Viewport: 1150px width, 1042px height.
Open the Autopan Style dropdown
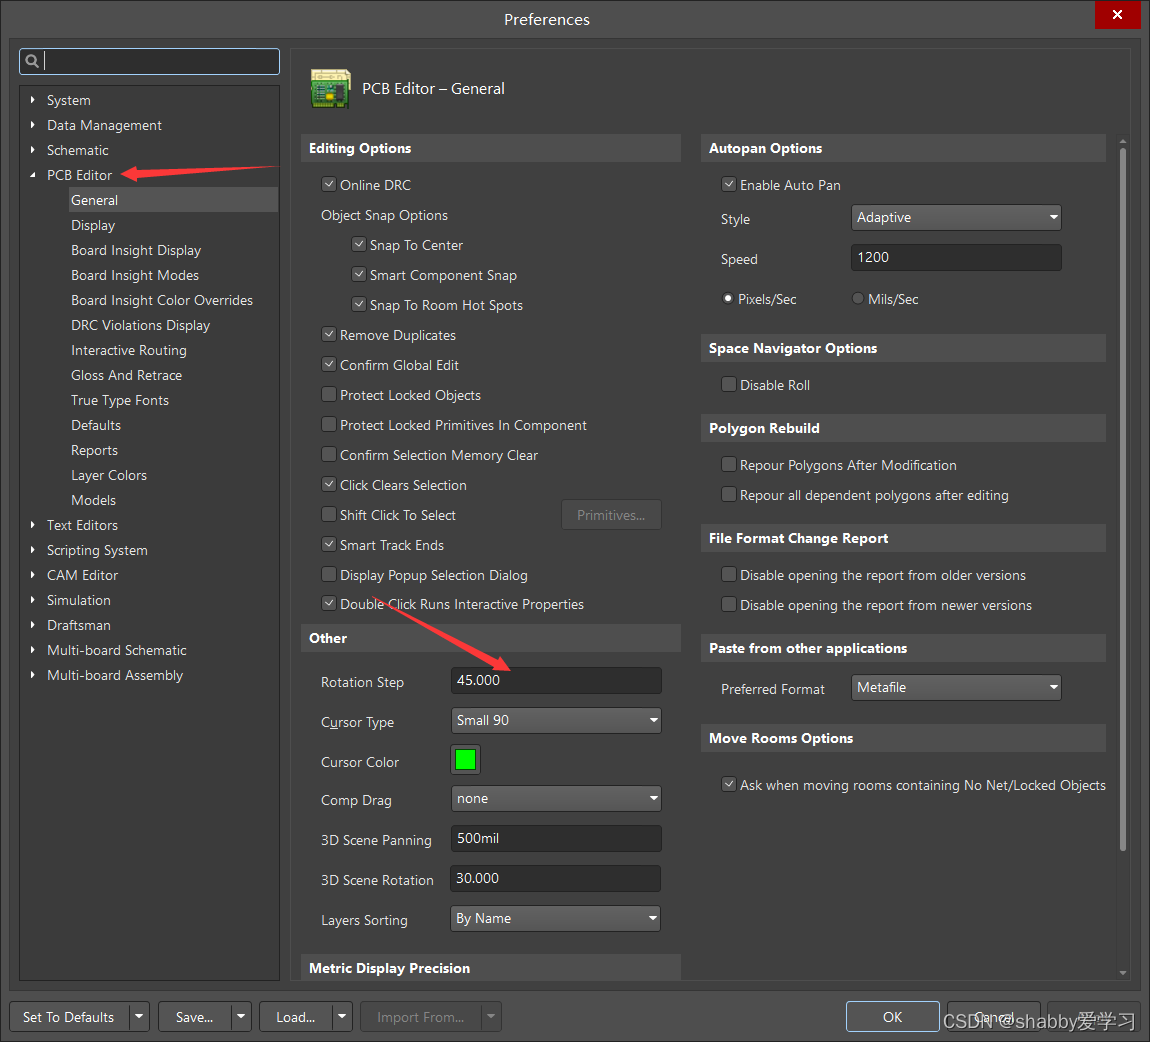coord(956,217)
